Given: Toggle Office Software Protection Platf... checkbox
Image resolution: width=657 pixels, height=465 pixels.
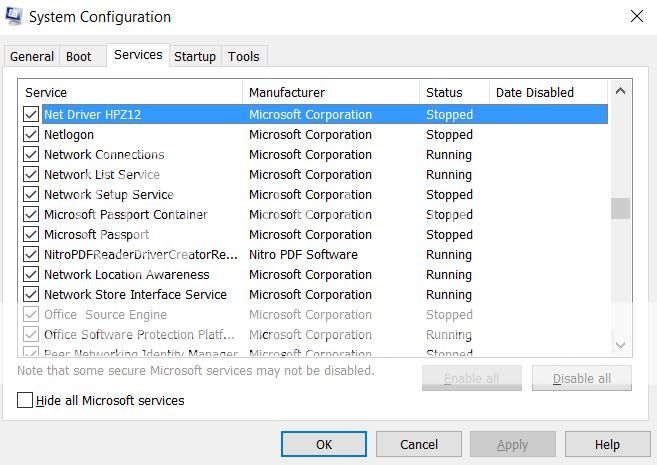Looking at the screenshot, I should pos(31,334).
